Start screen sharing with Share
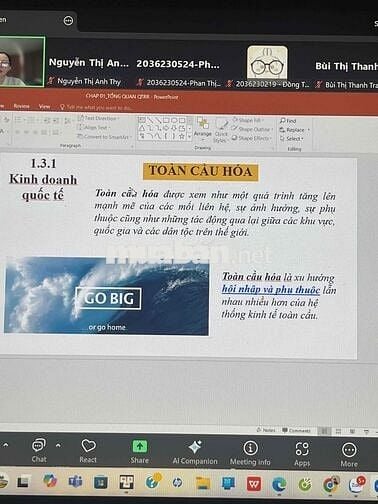 point(140,451)
